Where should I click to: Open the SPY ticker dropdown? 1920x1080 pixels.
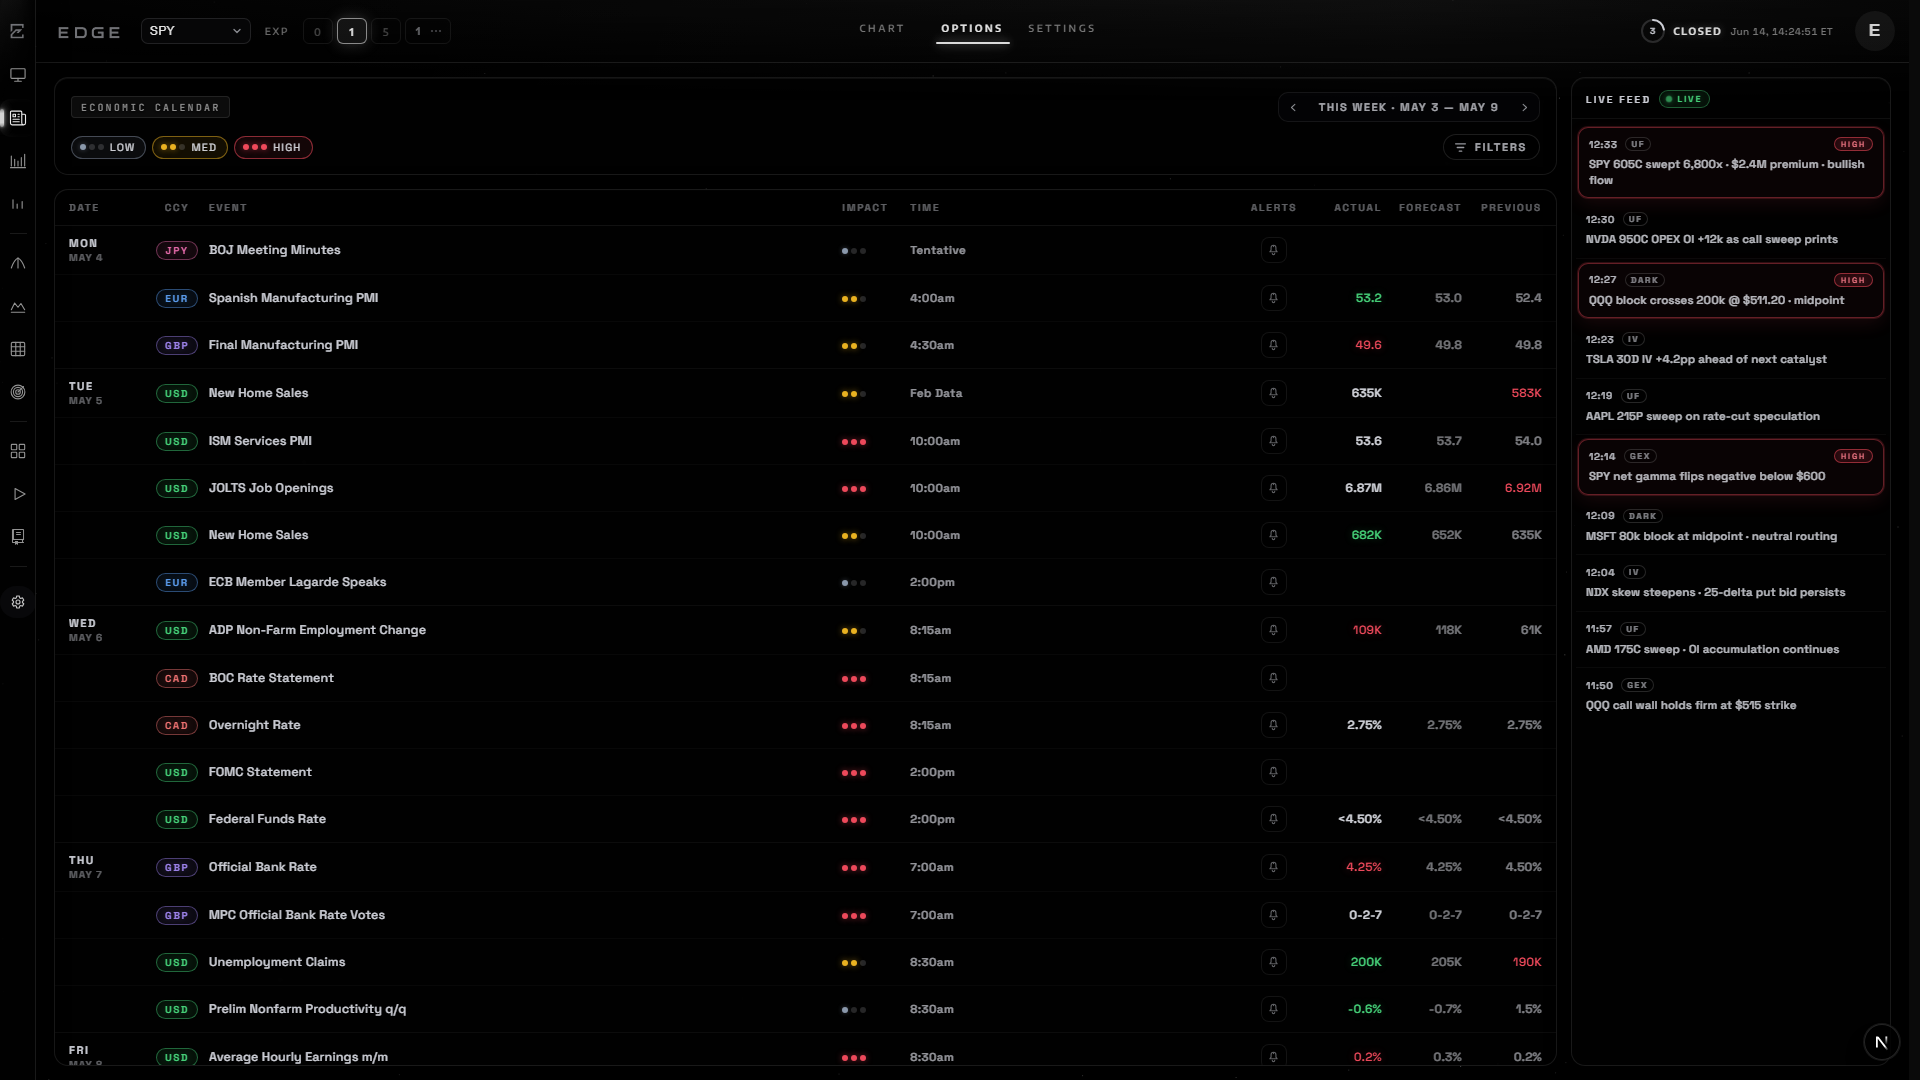coord(195,31)
